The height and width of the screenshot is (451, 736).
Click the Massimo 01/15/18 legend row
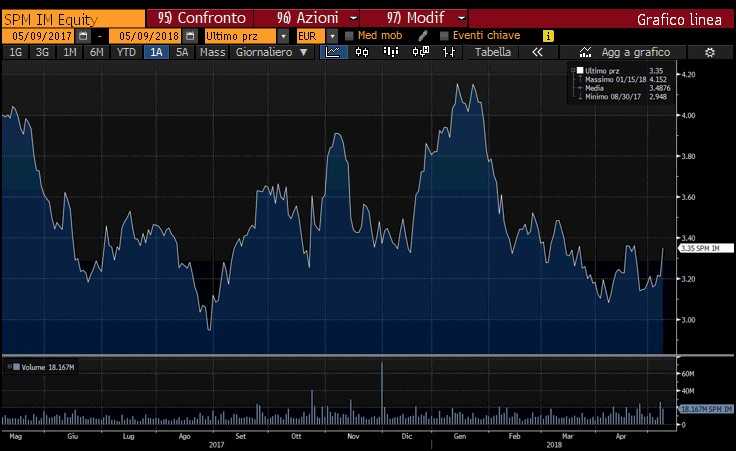coord(626,79)
